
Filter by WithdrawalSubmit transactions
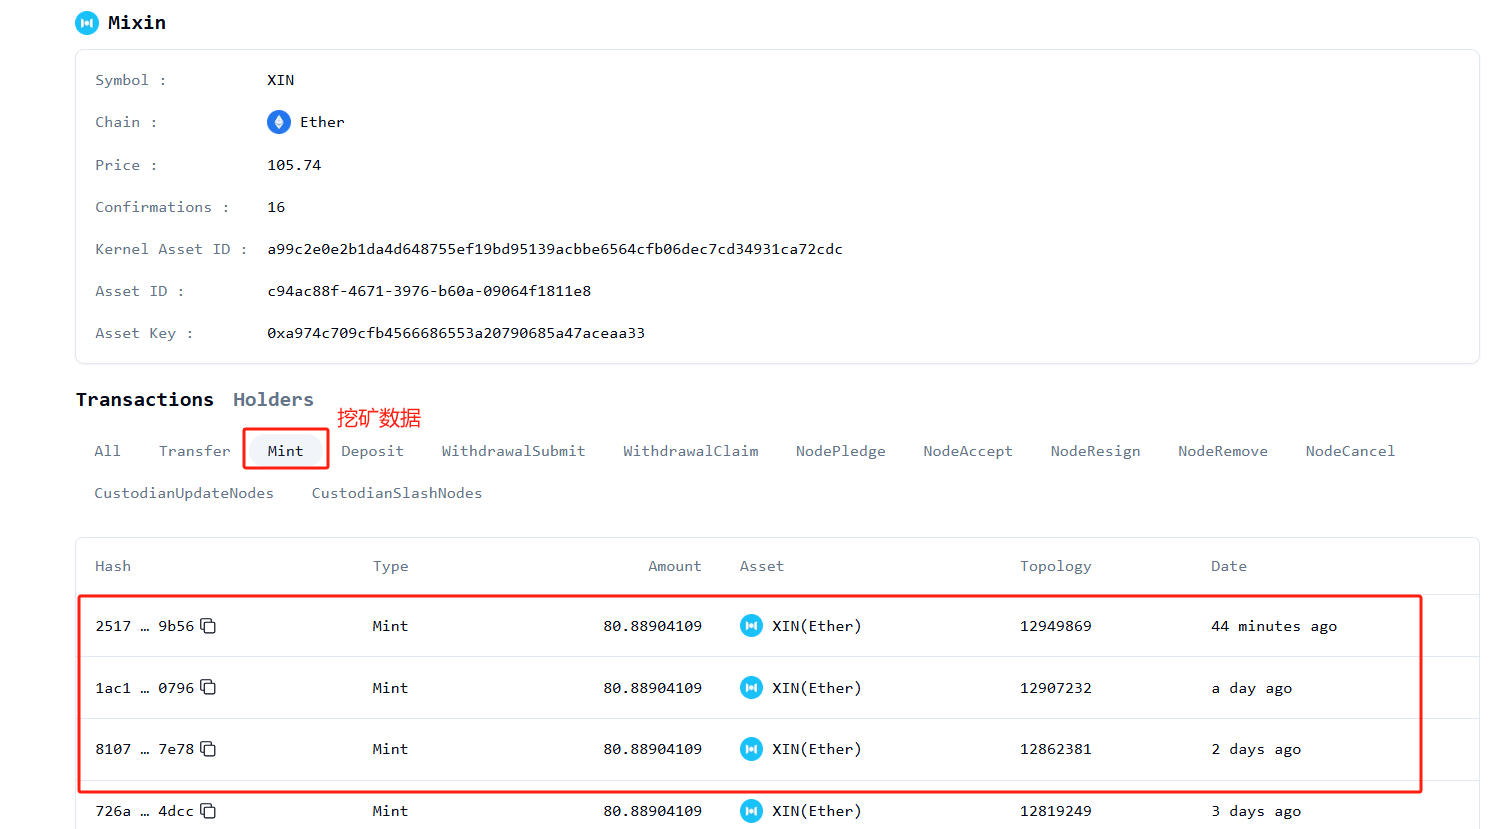pos(513,451)
